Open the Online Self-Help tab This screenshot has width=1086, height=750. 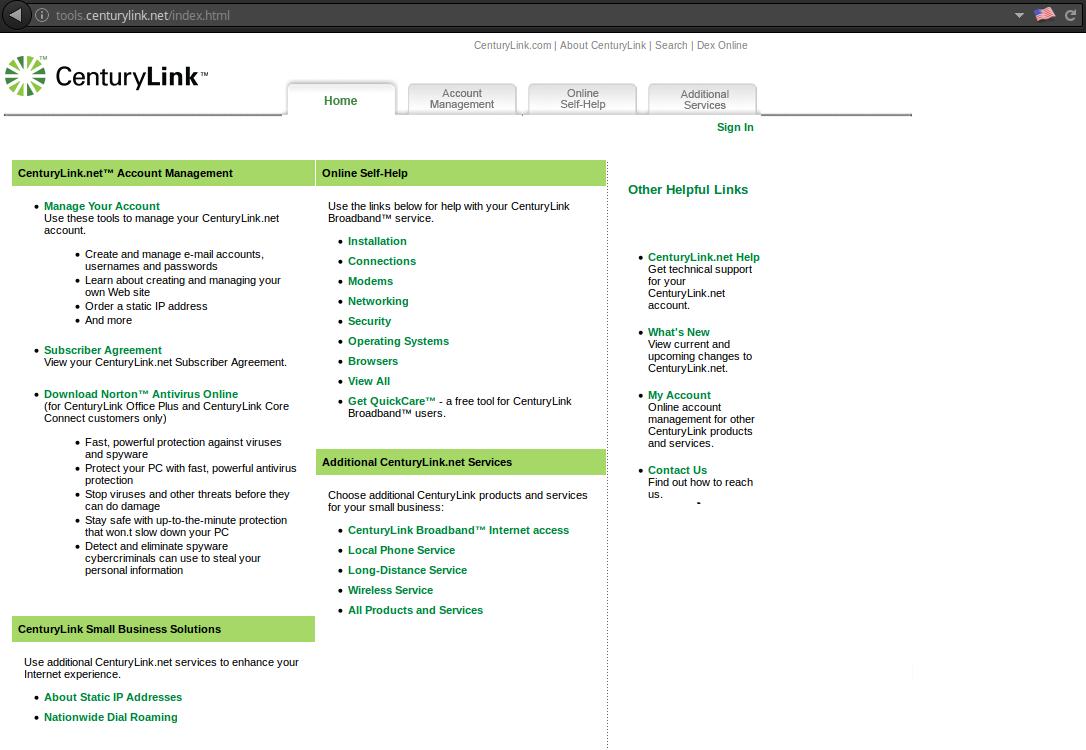(582, 99)
